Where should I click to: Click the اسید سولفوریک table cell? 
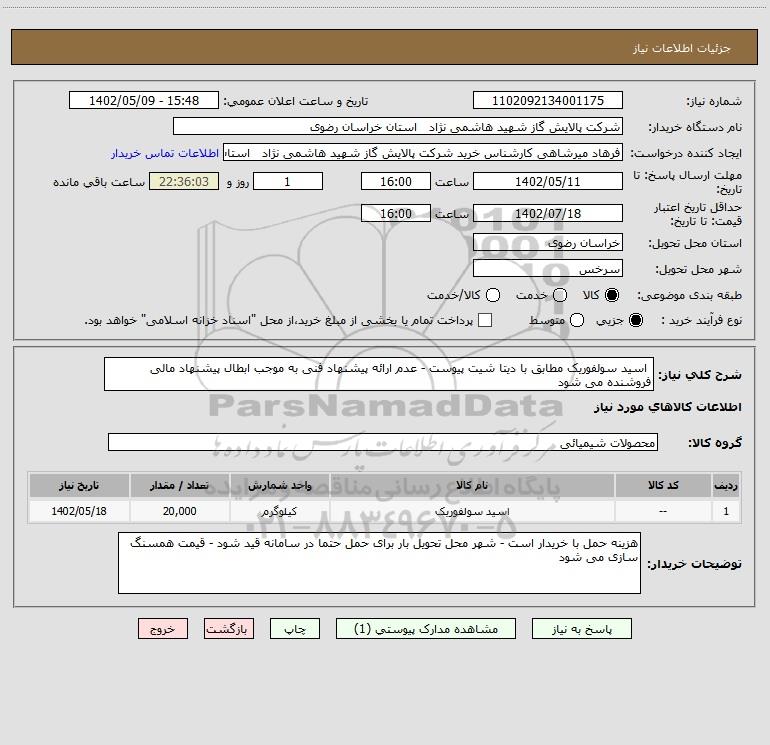pyautogui.click(x=472, y=511)
